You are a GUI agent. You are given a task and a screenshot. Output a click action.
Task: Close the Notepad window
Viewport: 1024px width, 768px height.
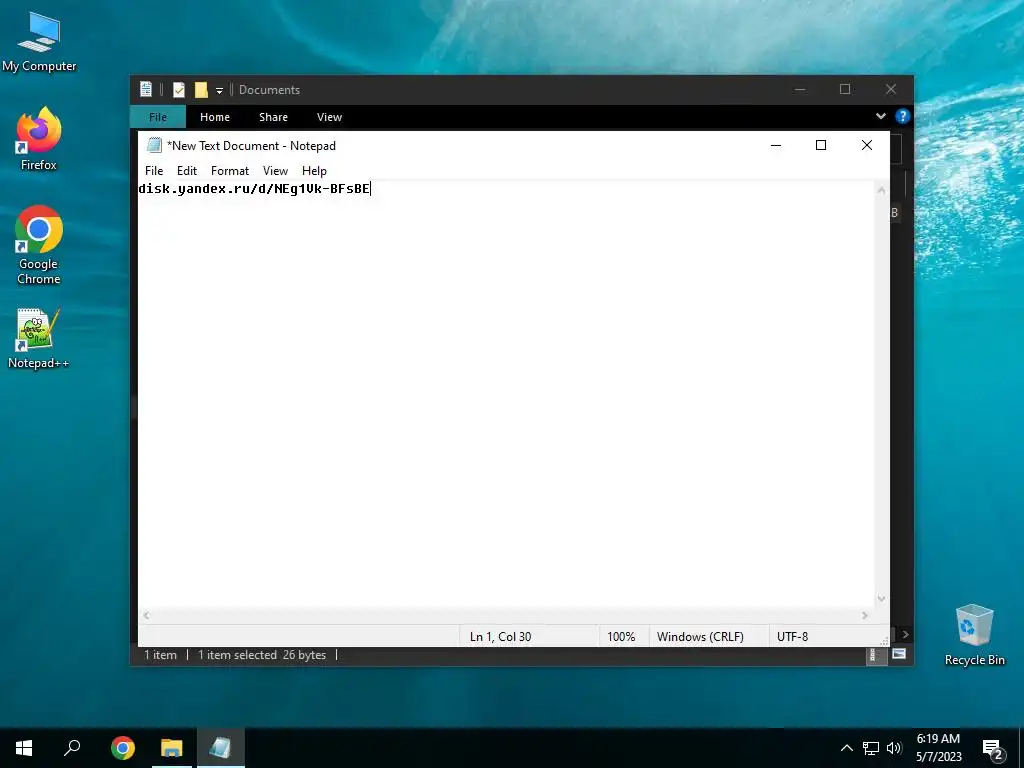pos(867,145)
